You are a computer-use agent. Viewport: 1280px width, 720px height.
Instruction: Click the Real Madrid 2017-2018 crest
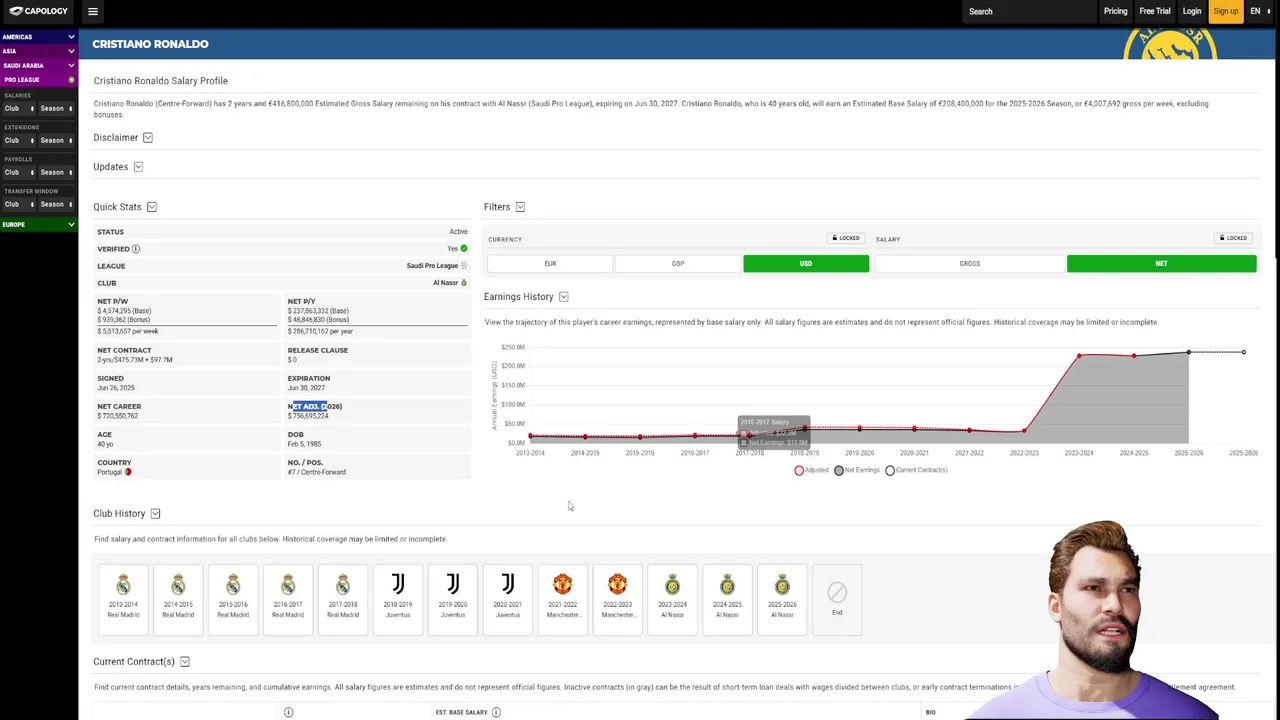coord(343,584)
